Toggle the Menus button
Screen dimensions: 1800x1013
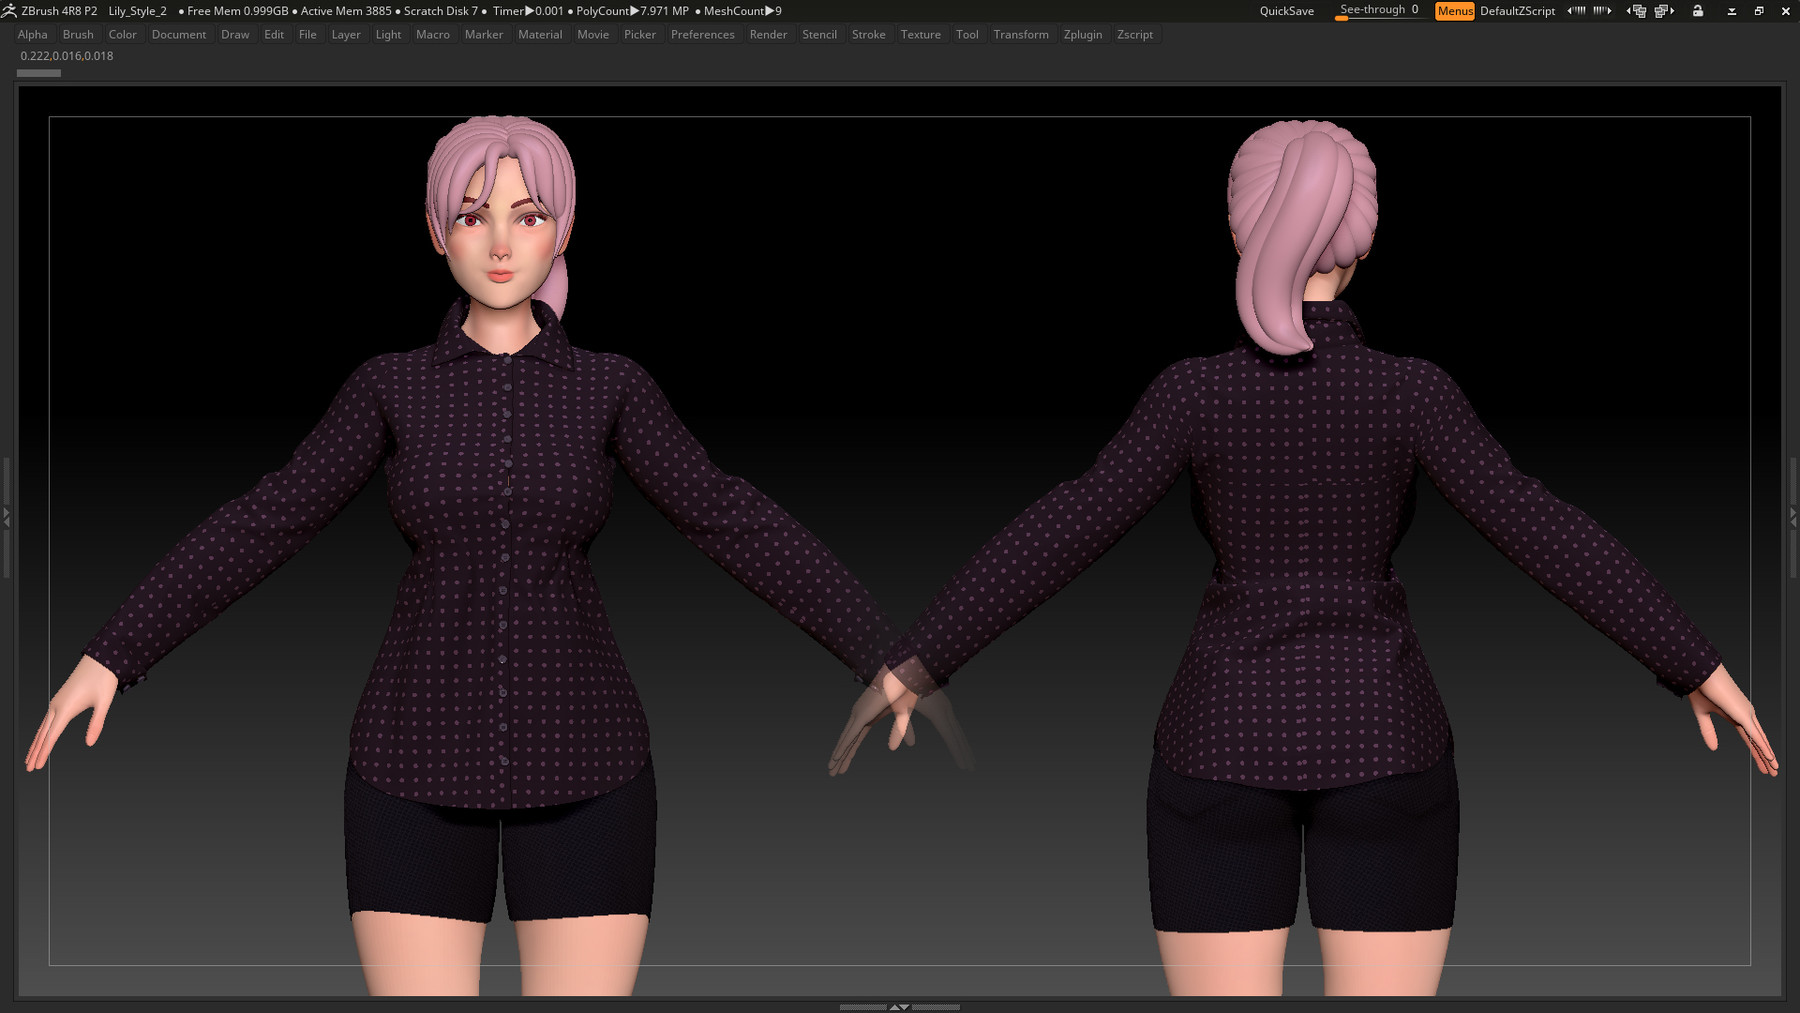(x=1455, y=11)
